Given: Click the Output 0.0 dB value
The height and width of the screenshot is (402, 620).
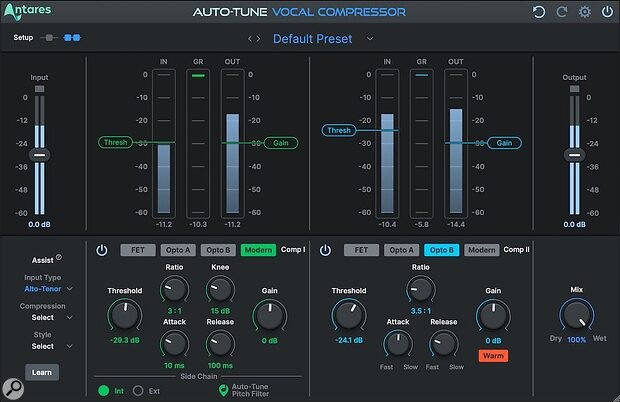Looking at the screenshot, I should (575, 225).
